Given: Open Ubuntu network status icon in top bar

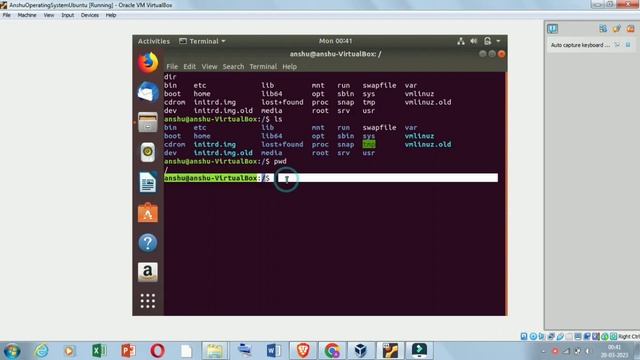Looking at the screenshot, I should pyautogui.click(x=461, y=41).
